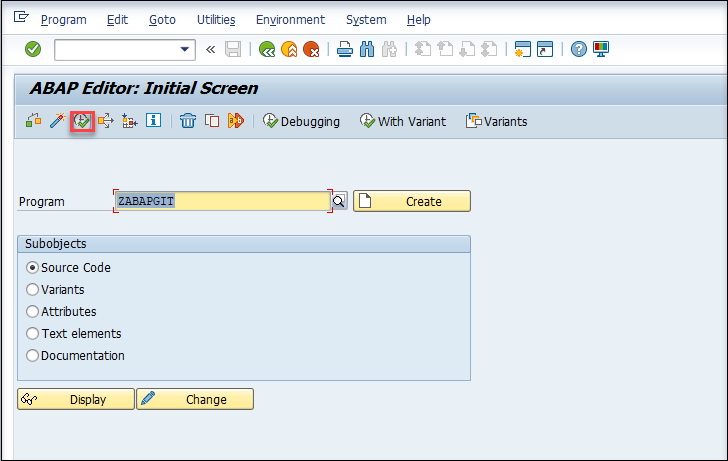Click the Debugging button

tap(301, 122)
